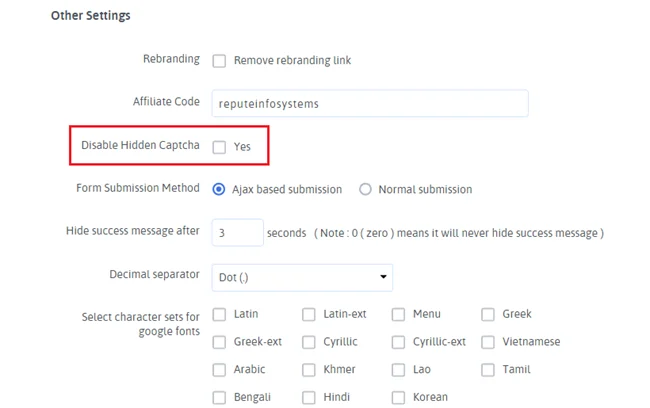Tick the Khmer checkbox
Image resolution: width=650 pixels, height=408 pixels.
click(x=309, y=370)
